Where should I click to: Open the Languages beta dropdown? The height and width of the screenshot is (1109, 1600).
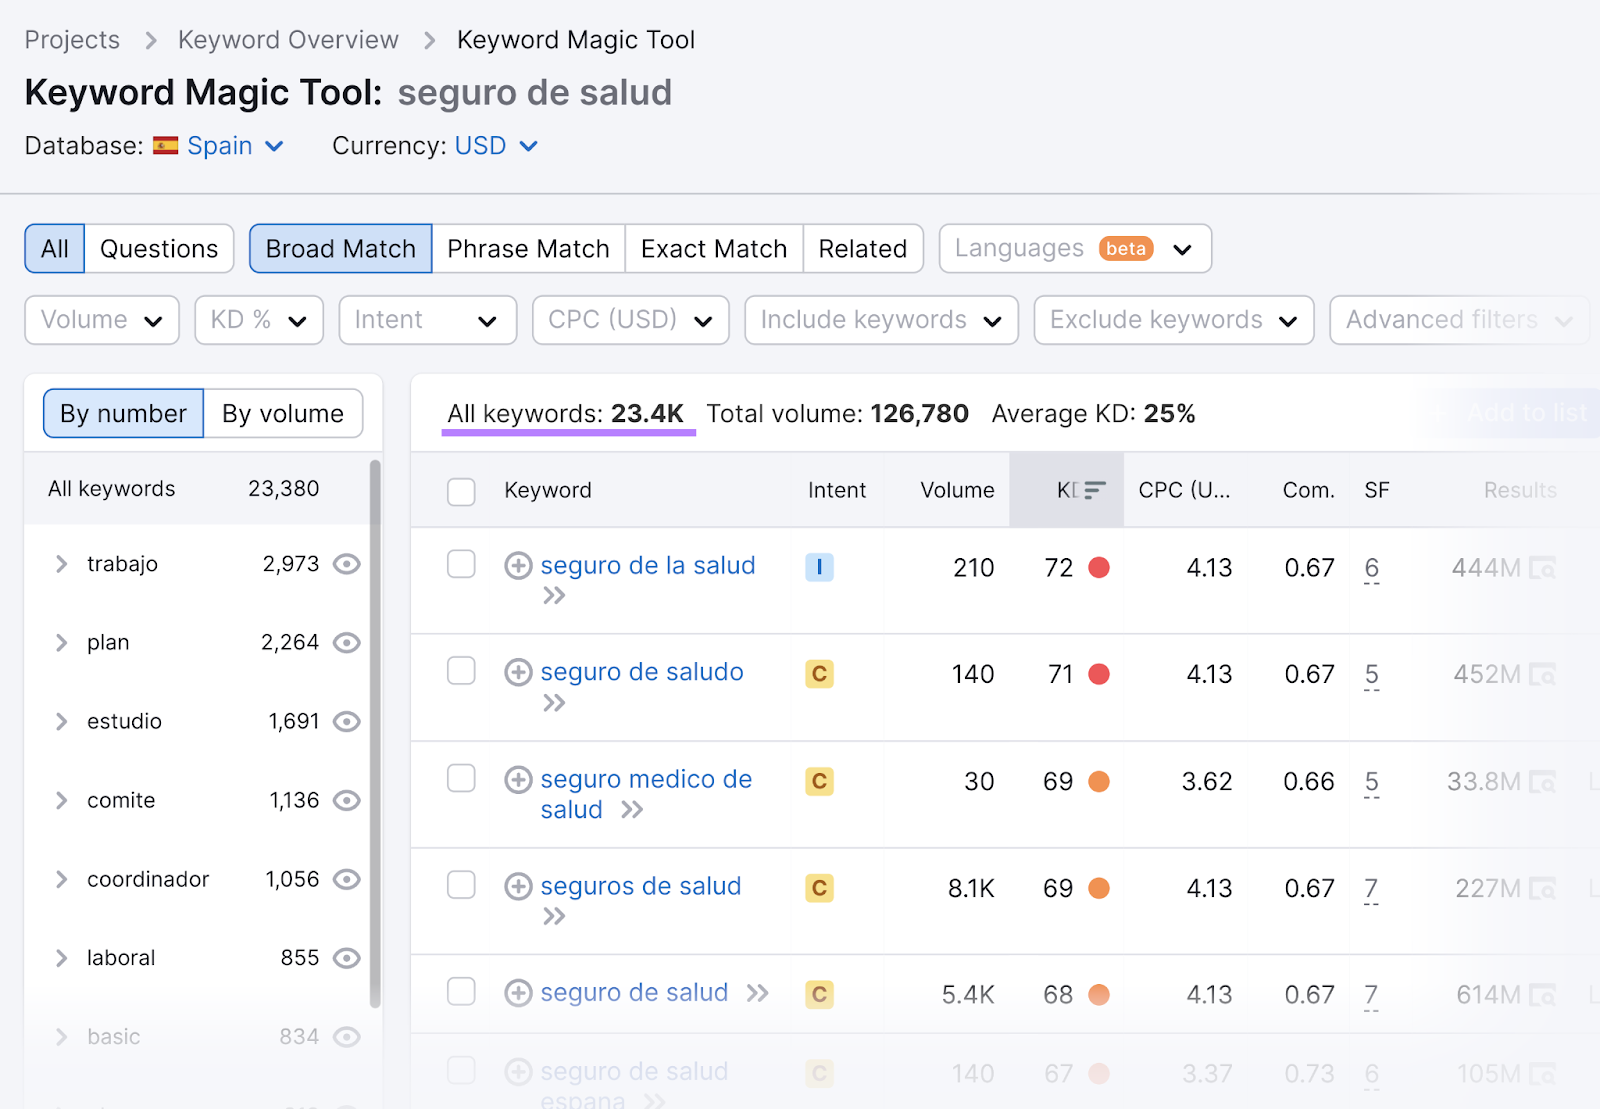tap(1073, 248)
